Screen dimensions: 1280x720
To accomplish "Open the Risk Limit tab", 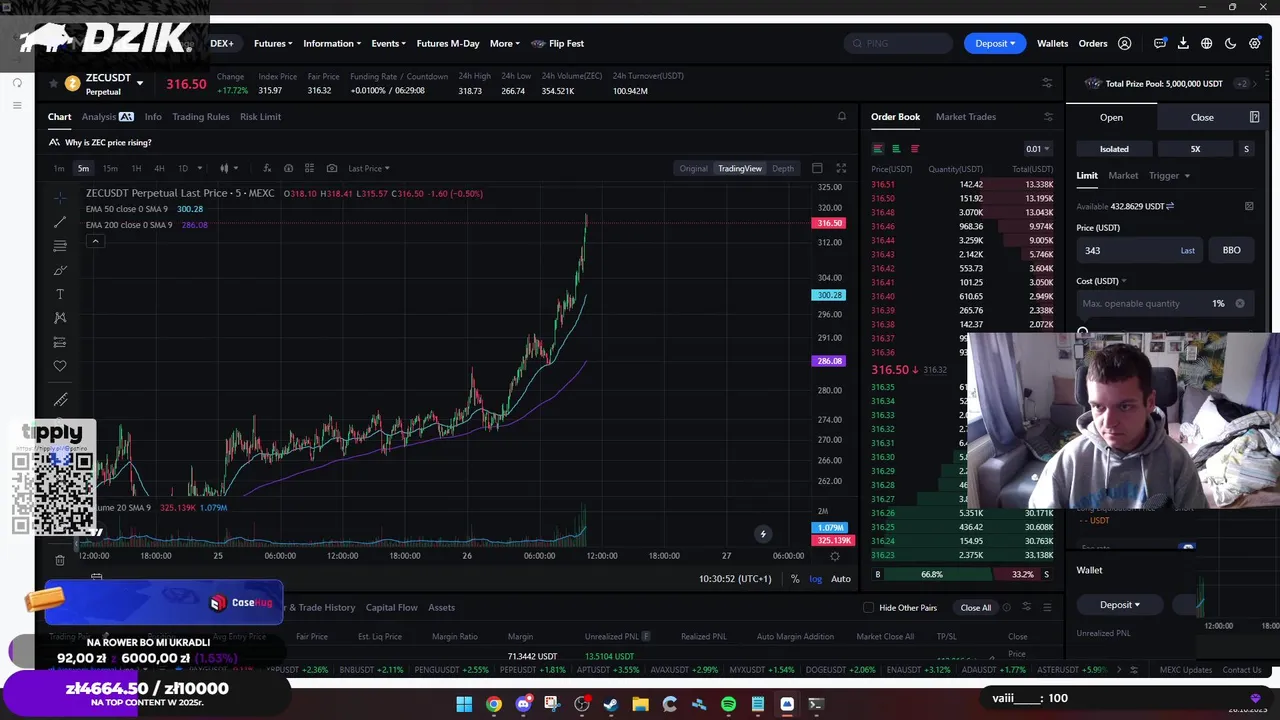I will coord(260,117).
